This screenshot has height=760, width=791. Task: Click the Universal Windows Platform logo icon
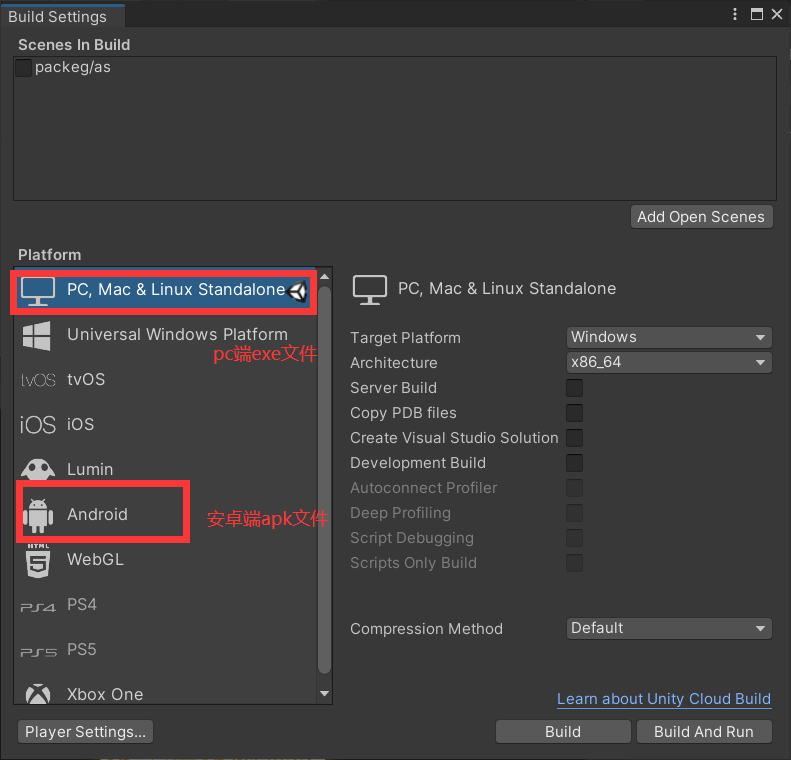tap(36, 335)
